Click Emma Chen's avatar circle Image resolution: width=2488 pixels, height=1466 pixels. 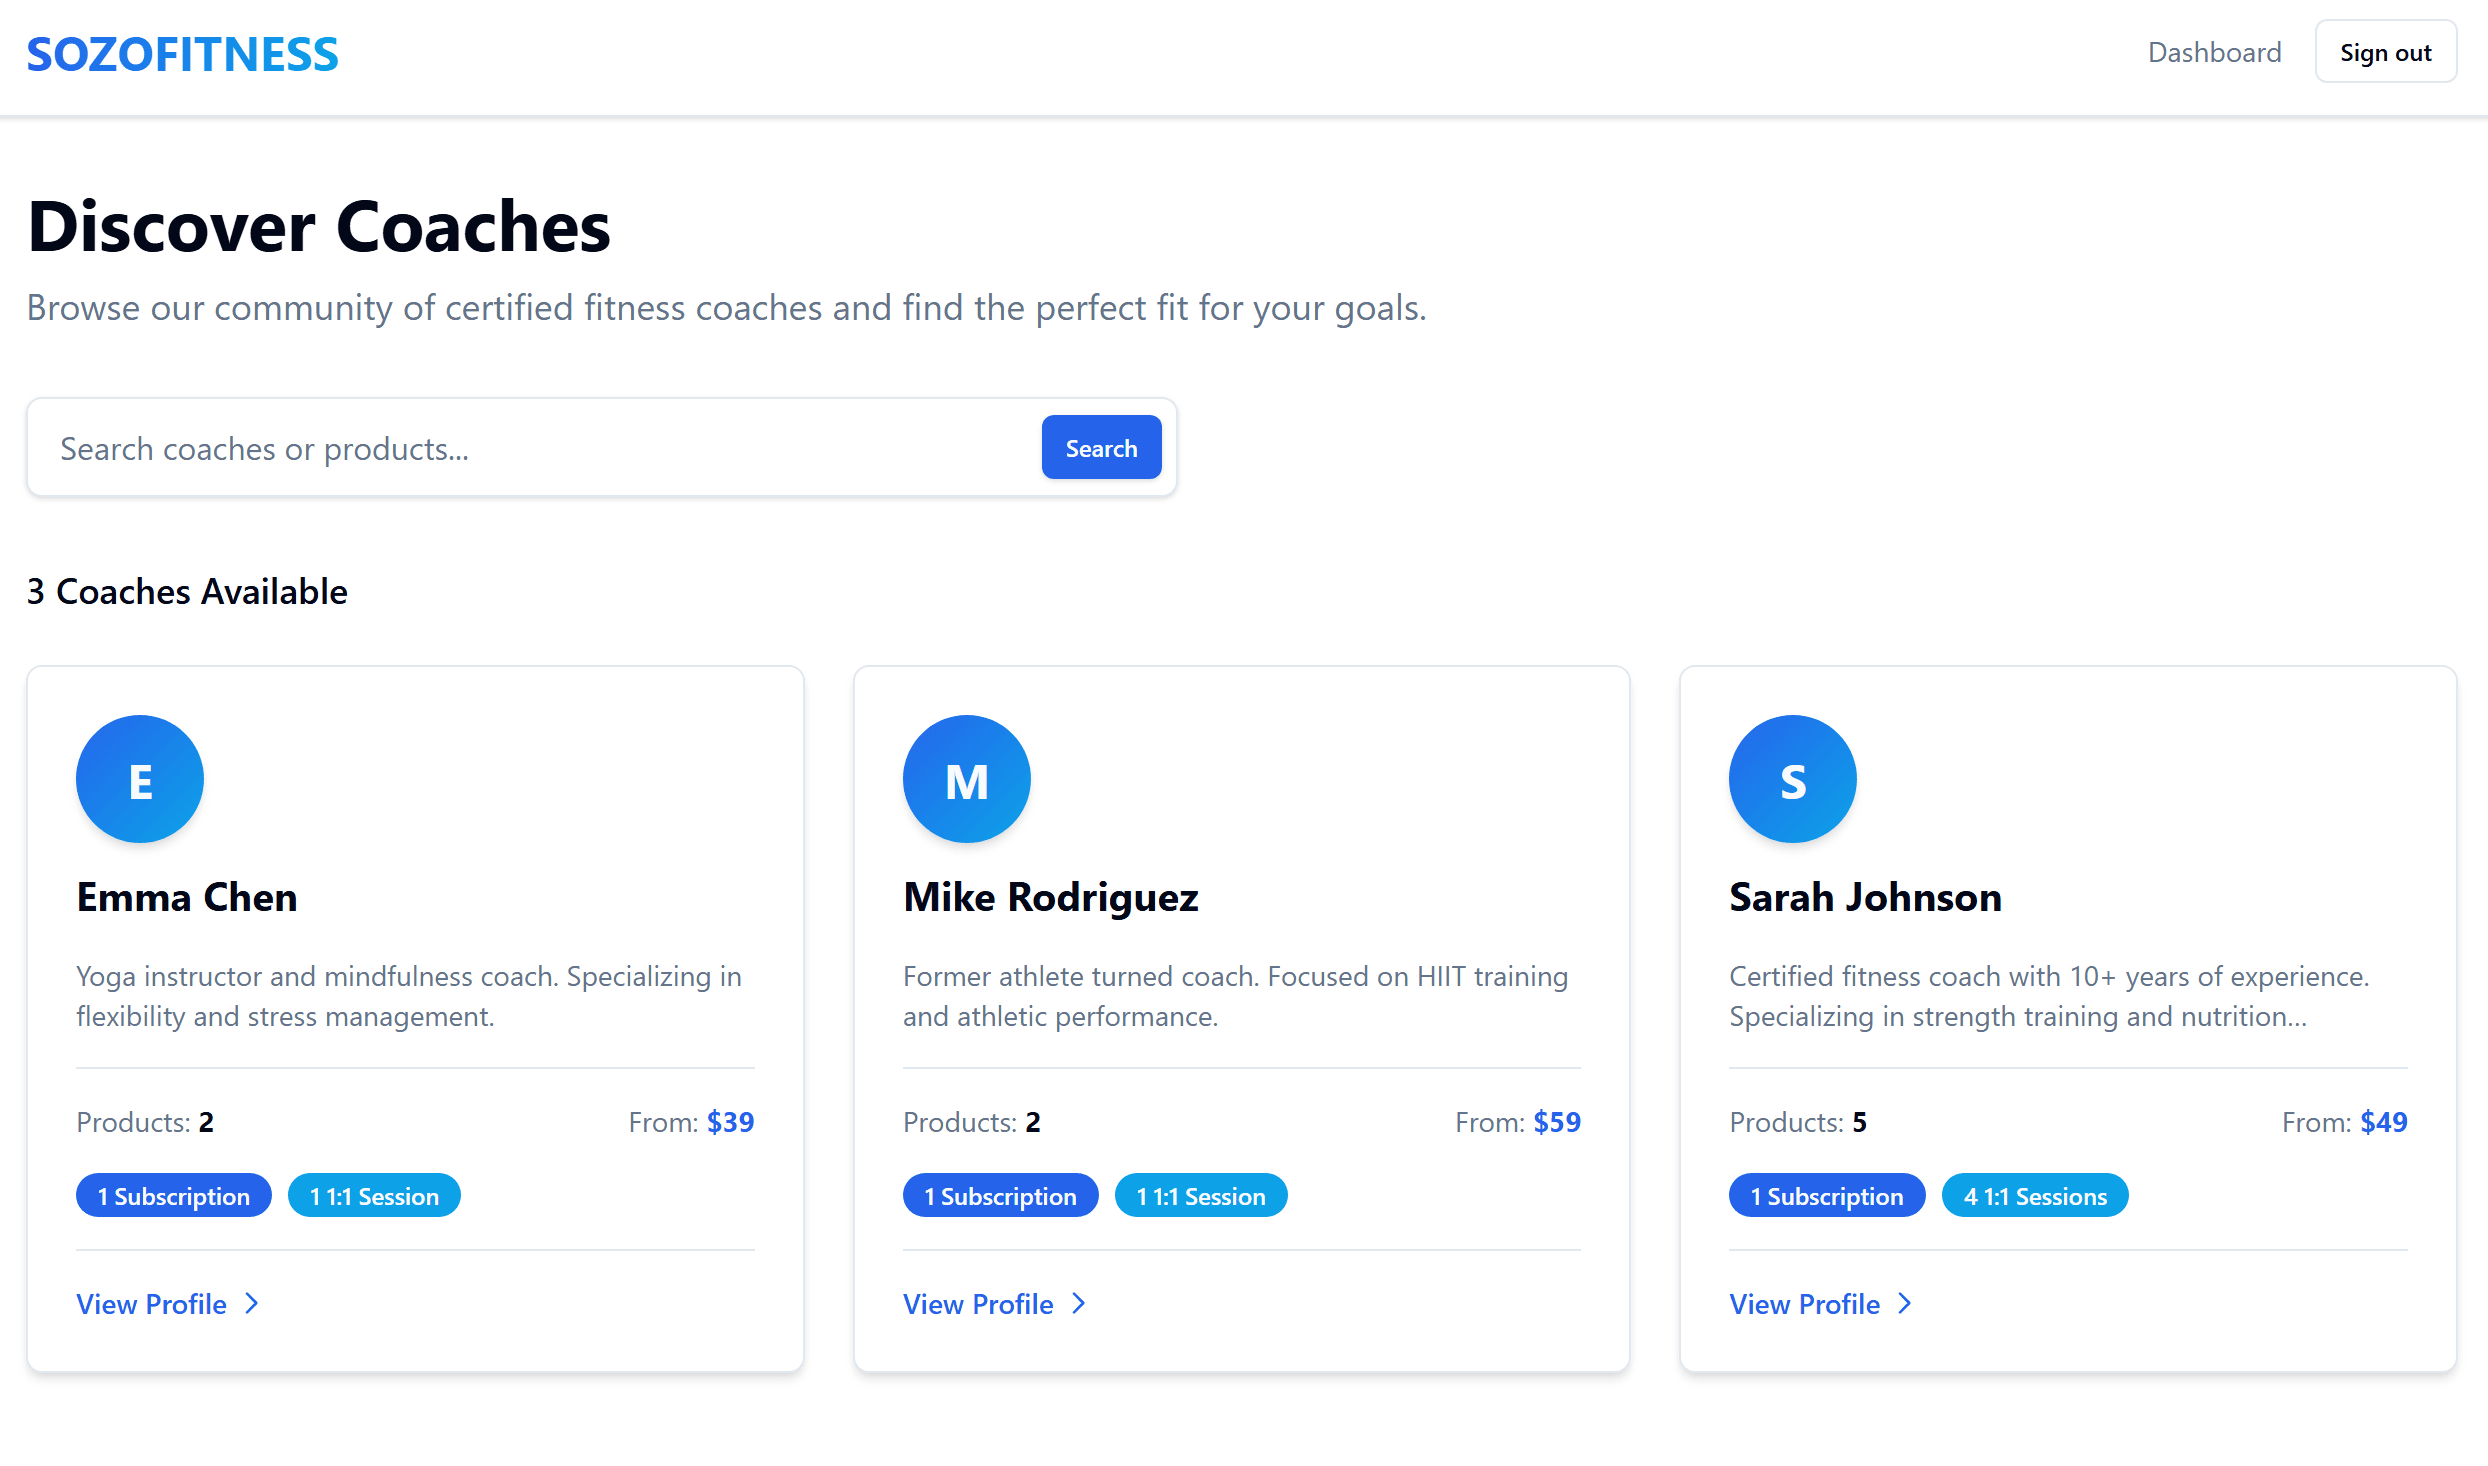coord(140,779)
